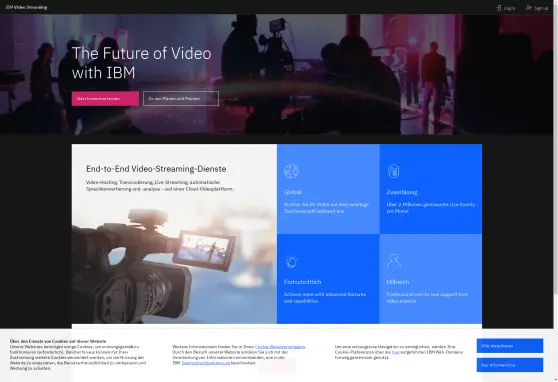
Task: Click lower blue cookie banner button
Action: pos(510,365)
